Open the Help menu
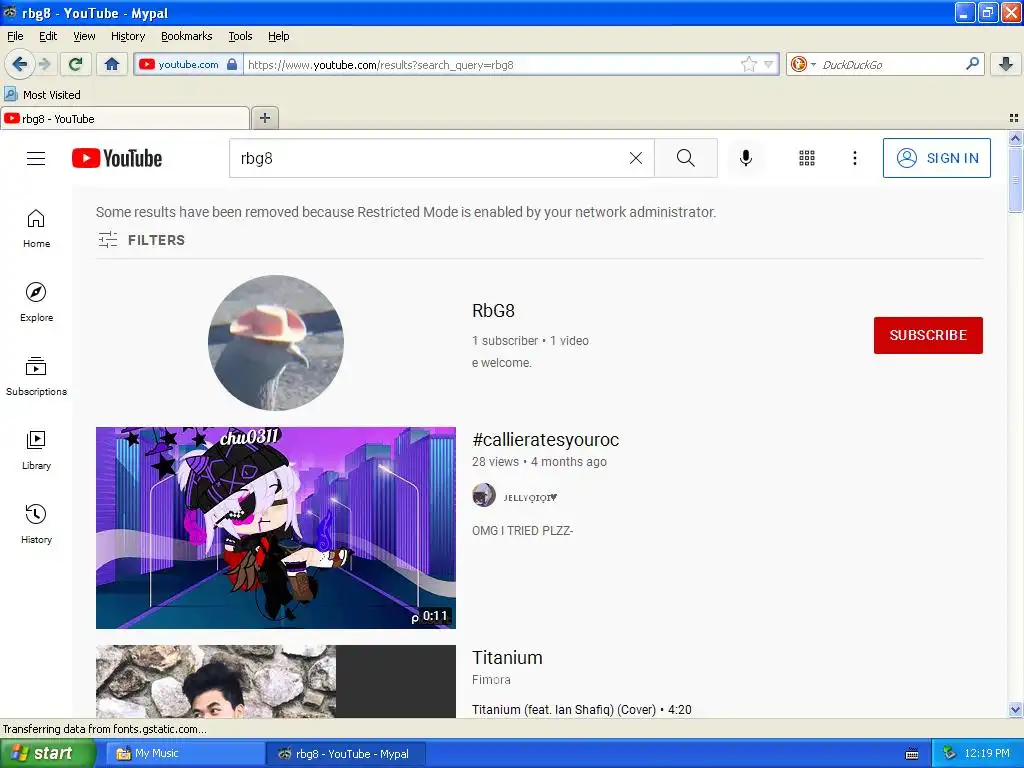The image size is (1024, 768). (x=279, y=36)
